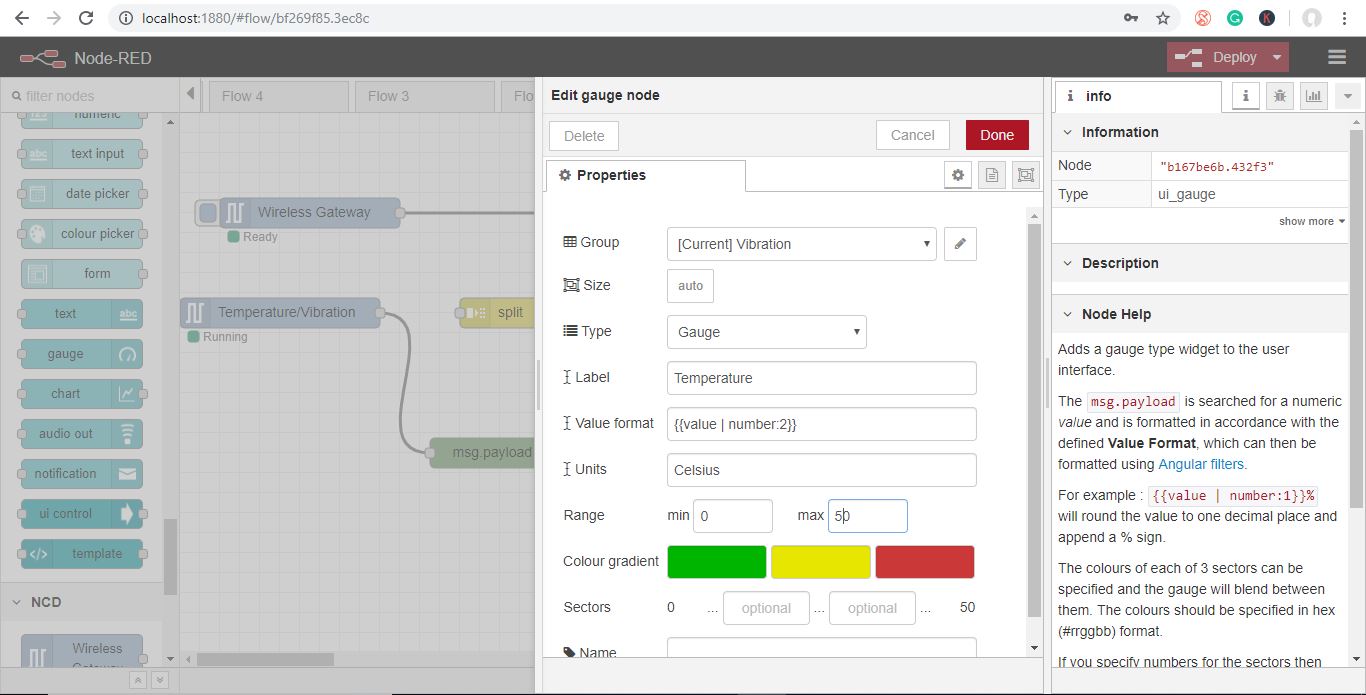
Task: Switch to the Flow 4 tab
Action: [x=279, y=96]
